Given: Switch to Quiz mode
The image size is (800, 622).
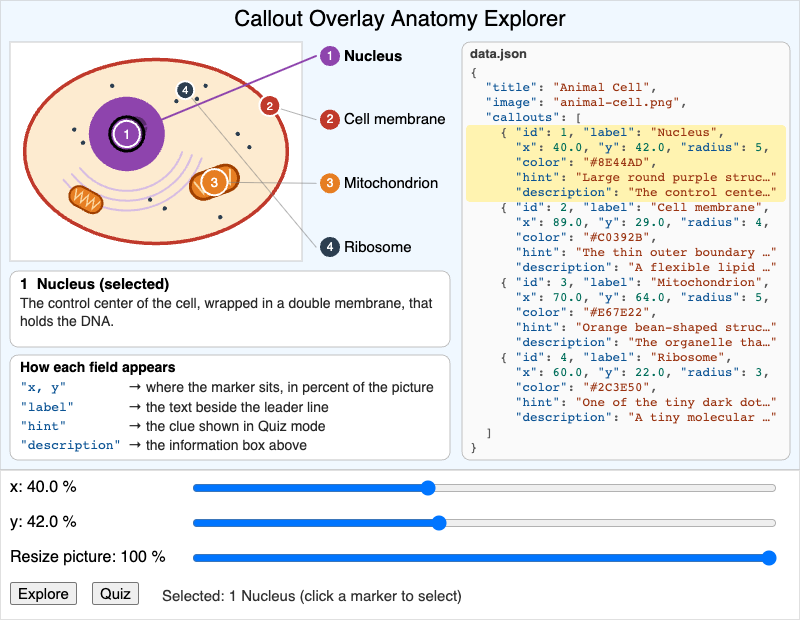Looking at the screenshot, I should click(115, 594).
